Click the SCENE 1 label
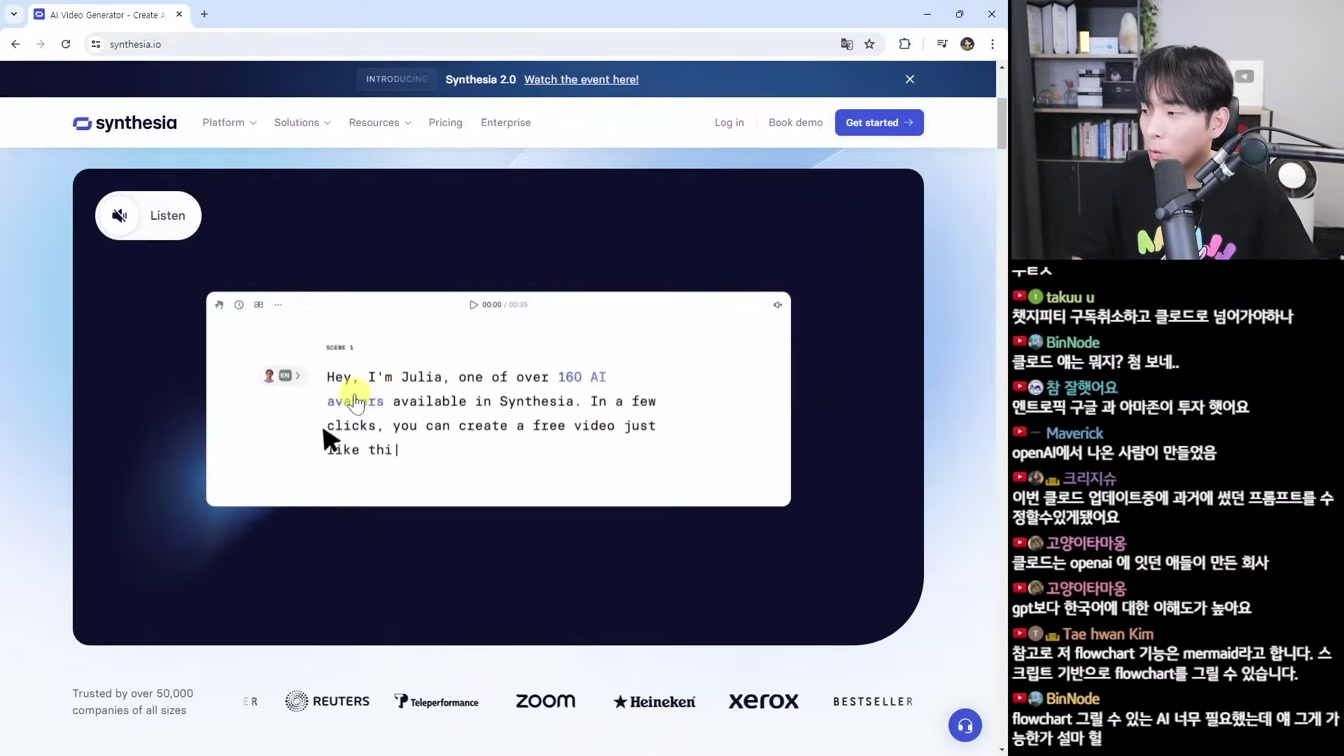Screen dimensions: 1344x756 (340, 348)
